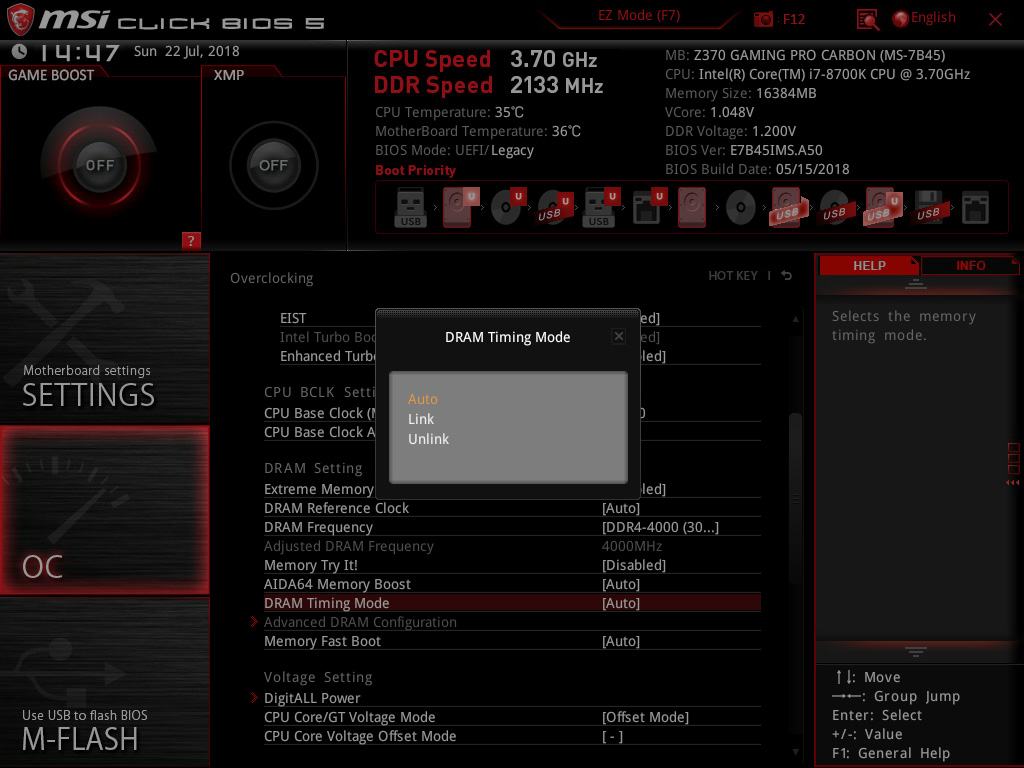Open CPU Core Voltage Offset Mode [-] value
Viewport: 1024px width, 768px height.
[x=612, y=737]
